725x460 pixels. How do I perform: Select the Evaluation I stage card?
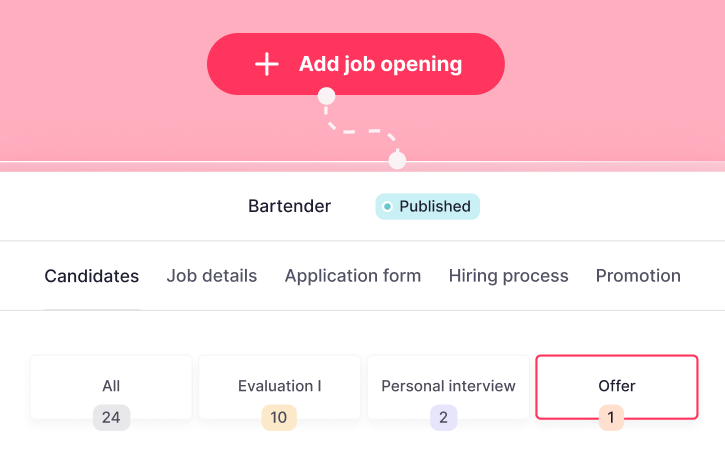pyautogui.click(x=279, y=386)
